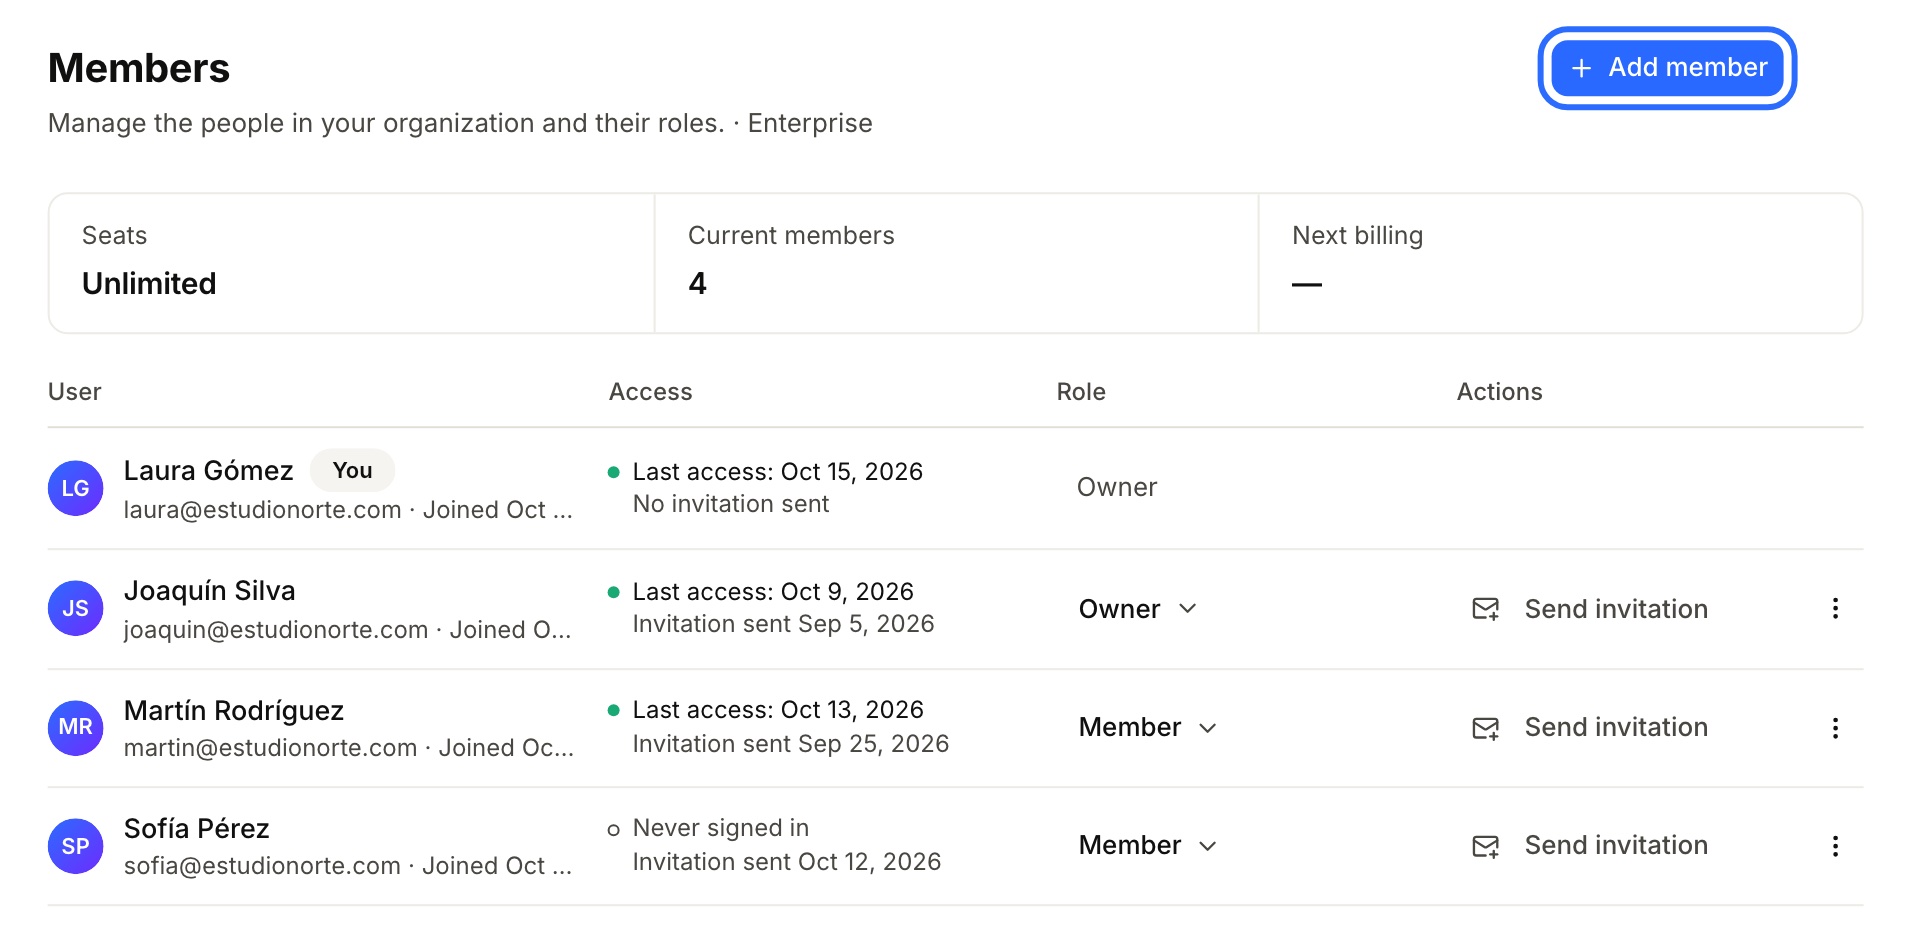
Task: Open the three-dot menu for Martín Rodríguez
Action: 1835,728
